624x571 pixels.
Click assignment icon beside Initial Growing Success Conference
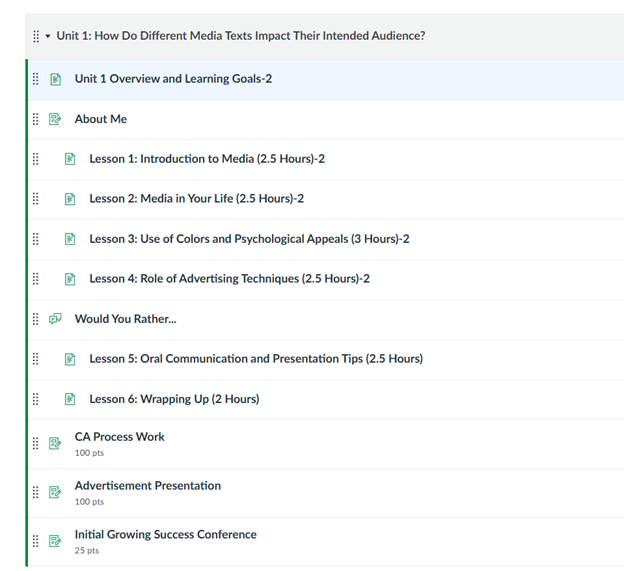(55, 541)
